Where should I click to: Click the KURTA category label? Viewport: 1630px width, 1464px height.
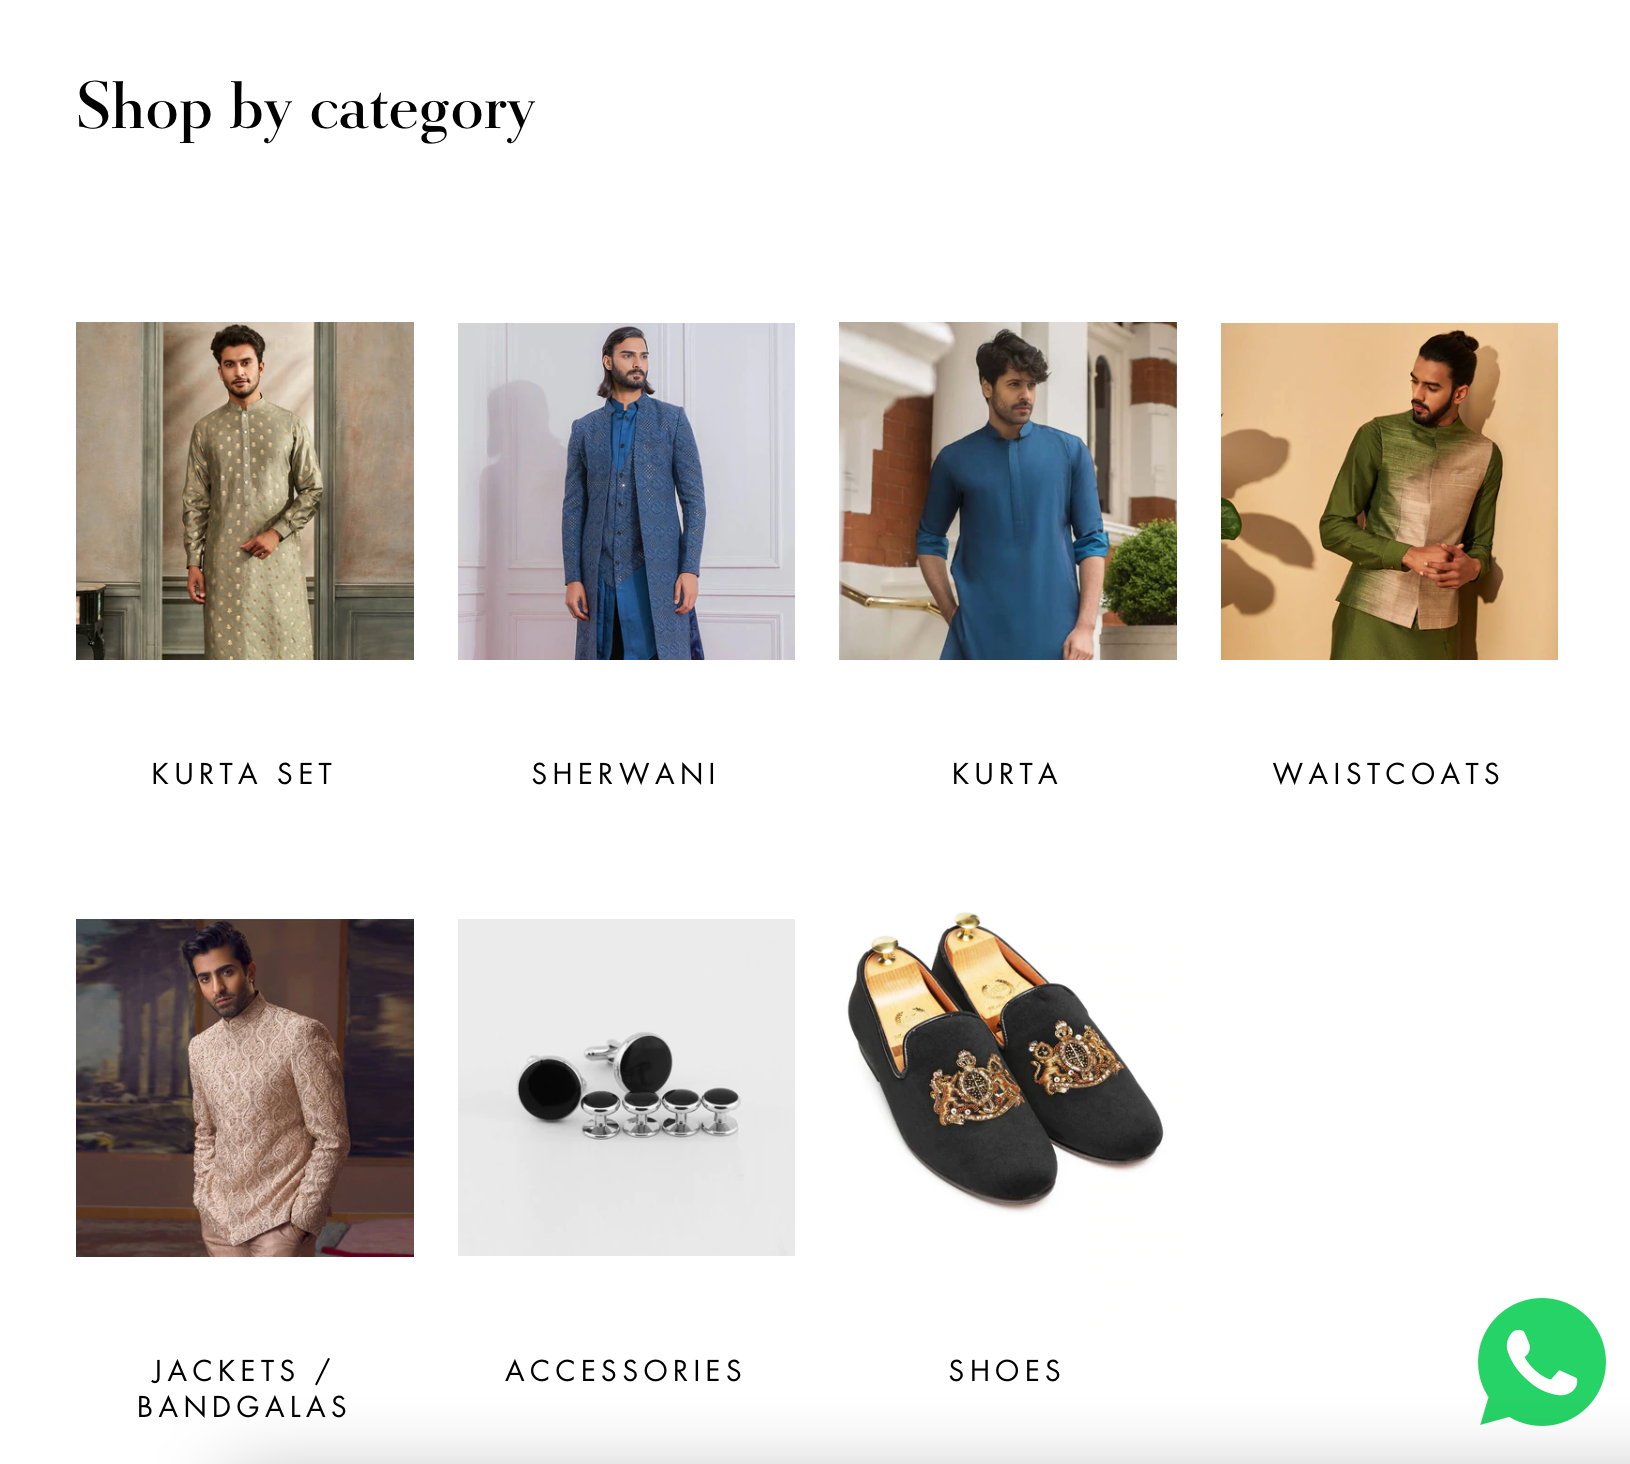point(1006,774)
